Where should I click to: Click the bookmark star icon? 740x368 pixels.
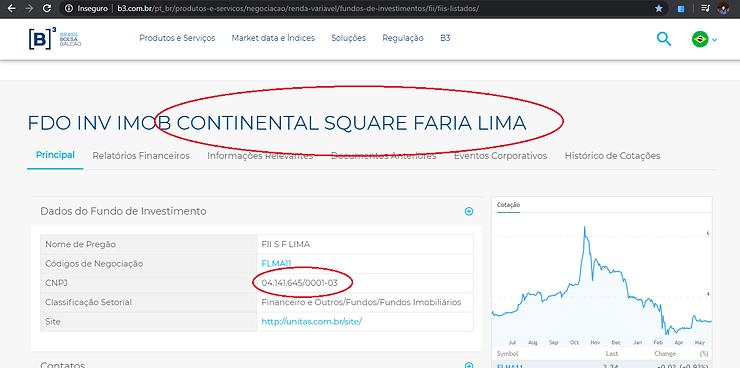click(x=659, y=8)
